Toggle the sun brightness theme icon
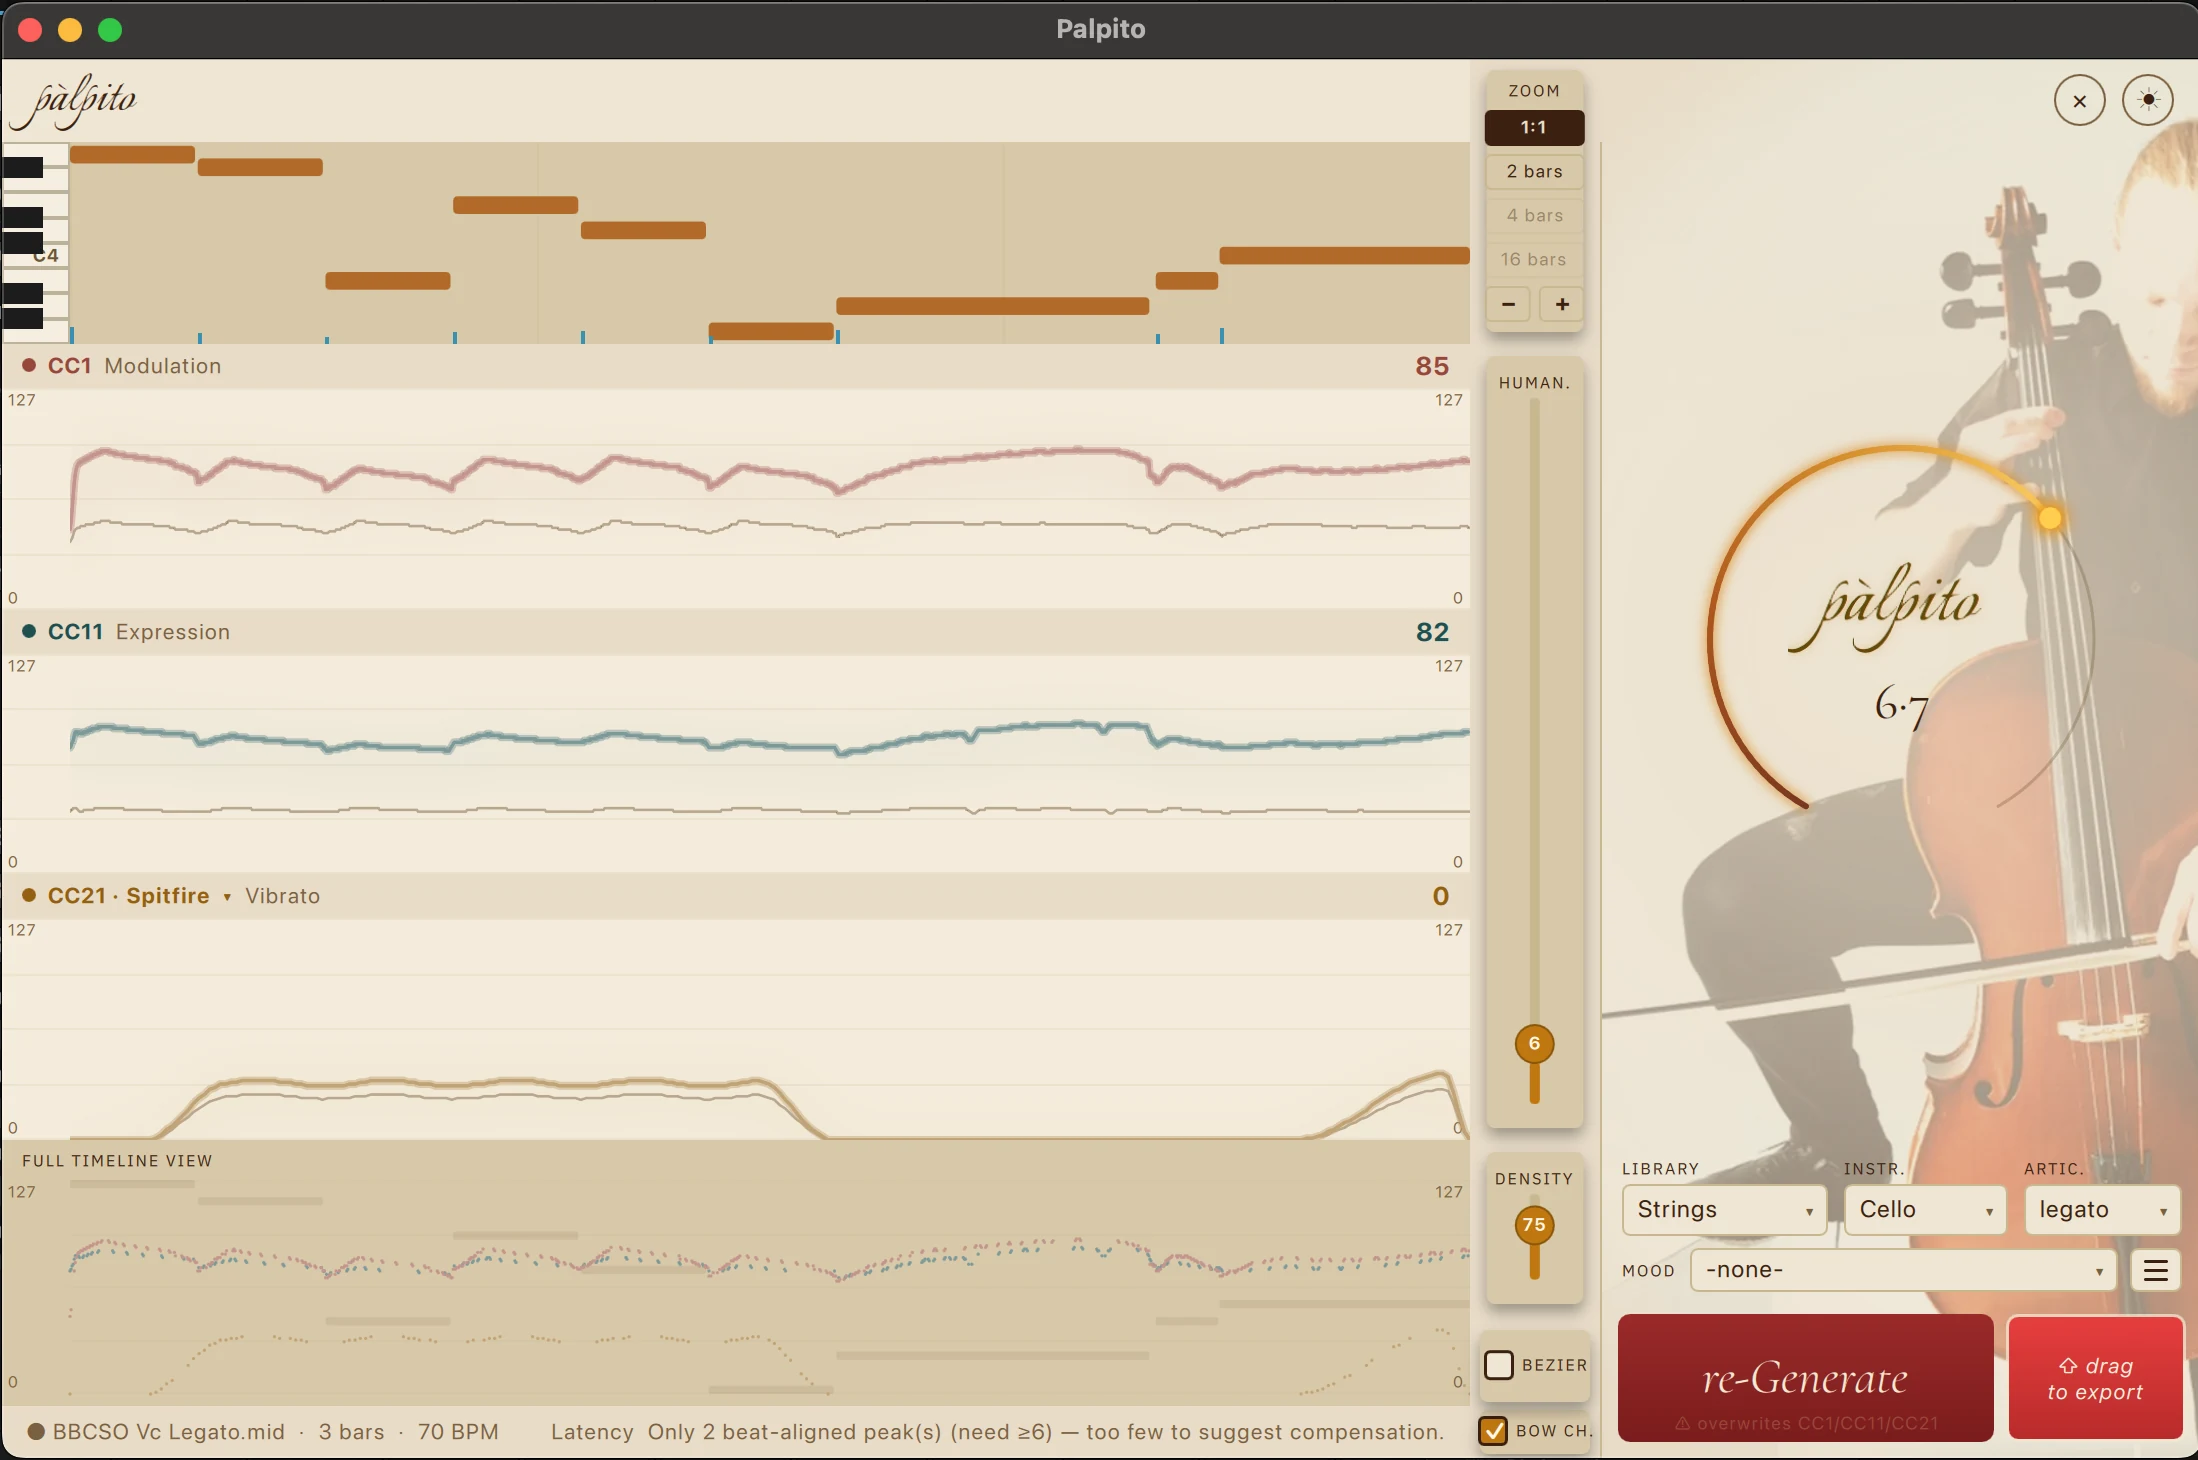2198x1460 pixels. pos(2148,101)
